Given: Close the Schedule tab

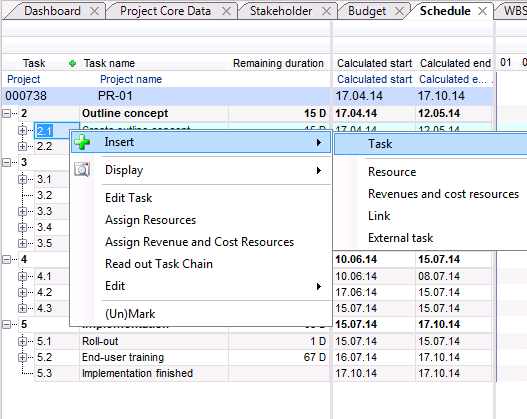Looking at the screenshot, I should coord(483,11).
